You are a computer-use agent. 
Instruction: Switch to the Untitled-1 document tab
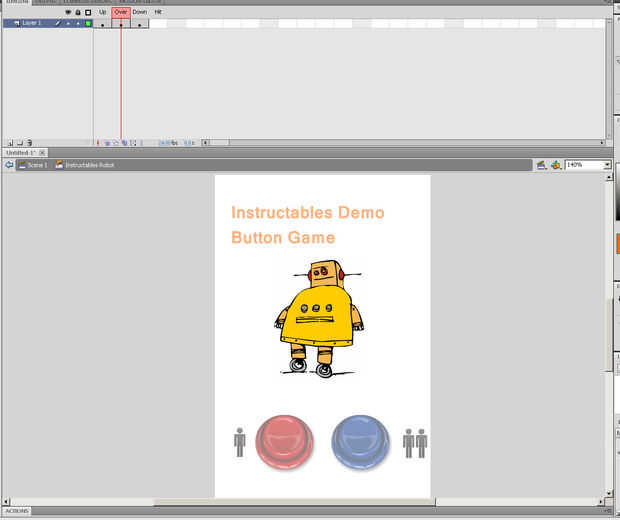point(16,153)
